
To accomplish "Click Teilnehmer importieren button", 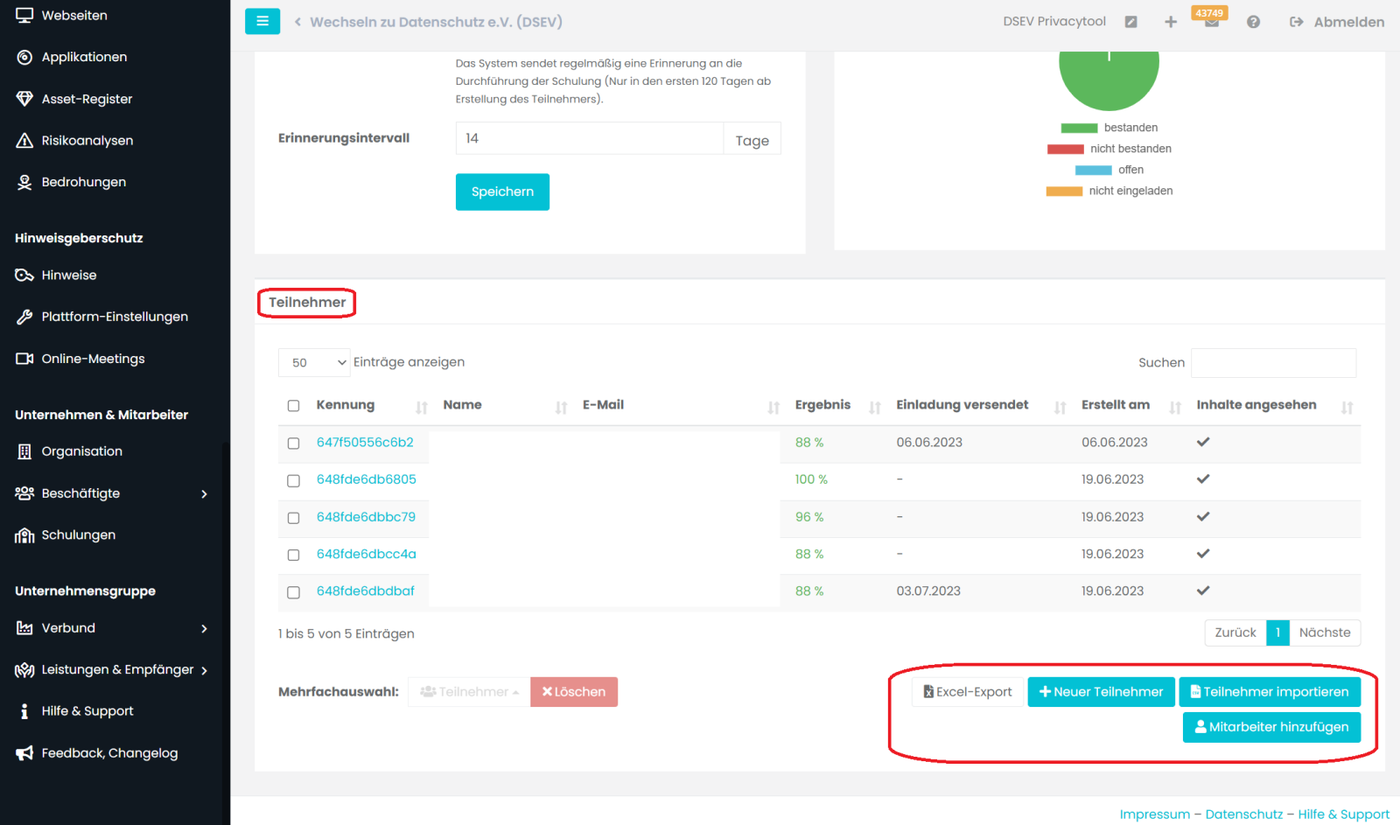I will [1270, 692].
